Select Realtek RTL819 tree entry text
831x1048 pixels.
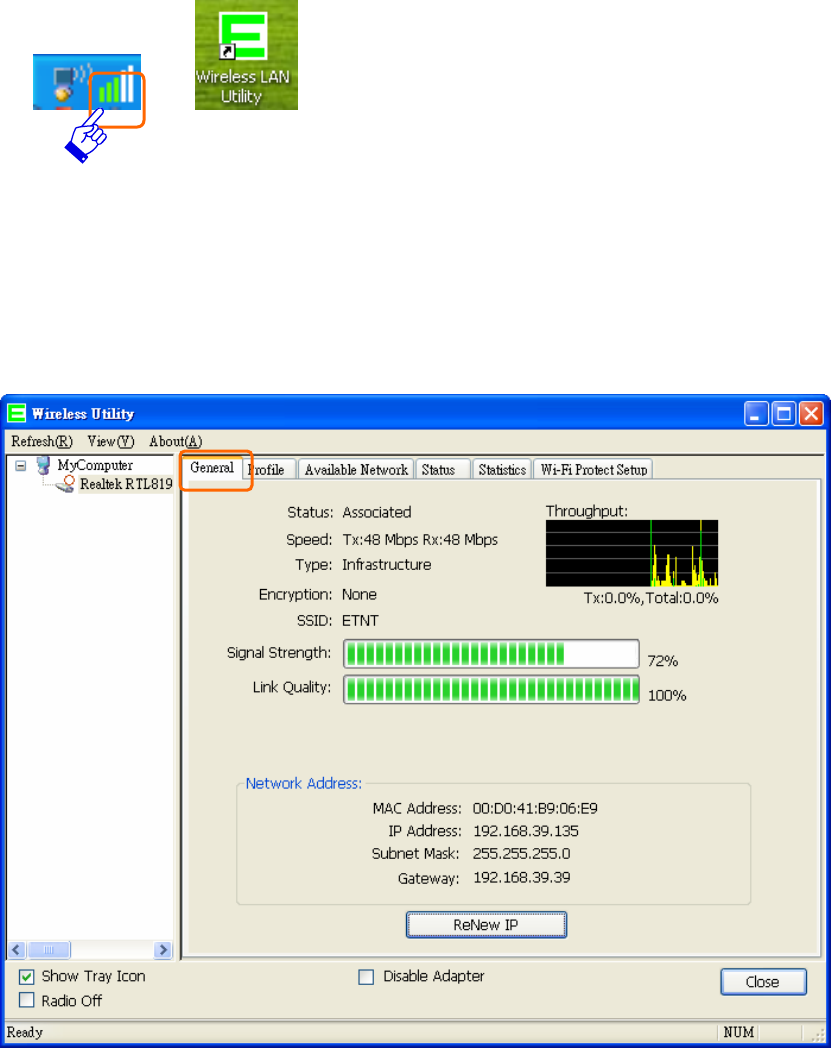tap(126, 485)
